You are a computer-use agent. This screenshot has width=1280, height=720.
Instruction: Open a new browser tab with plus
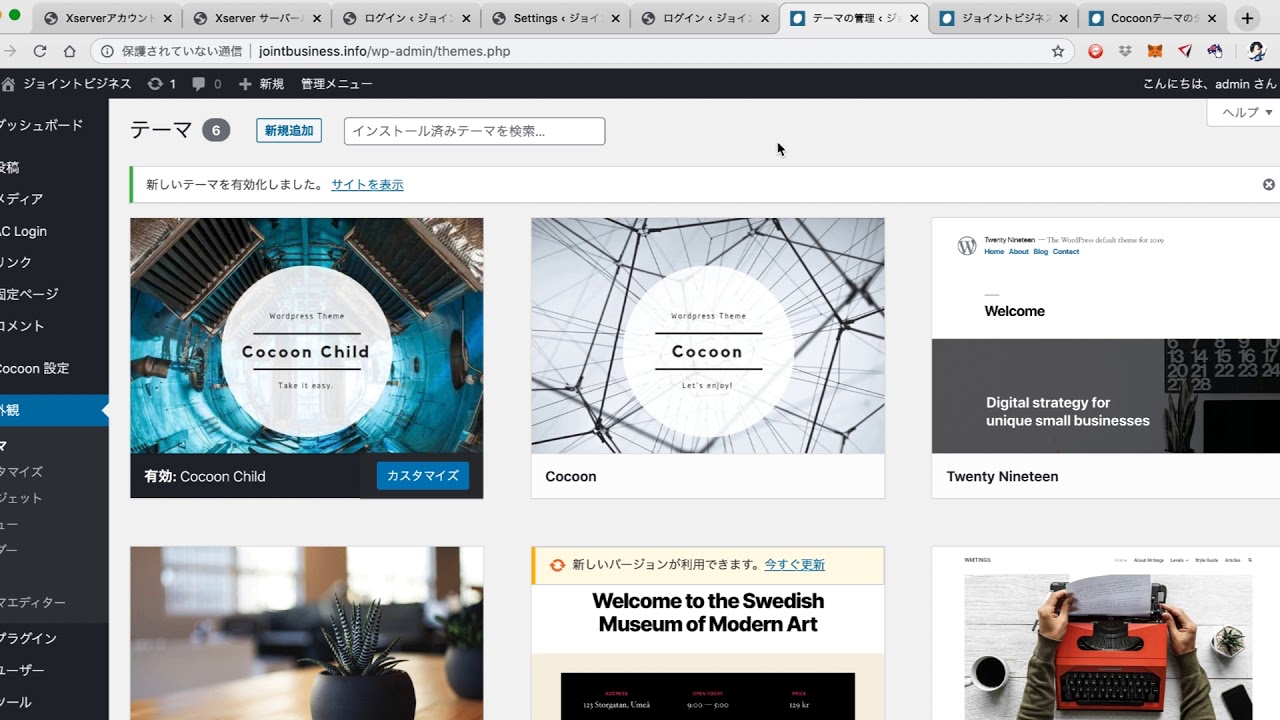click(x=1247, y=18)
